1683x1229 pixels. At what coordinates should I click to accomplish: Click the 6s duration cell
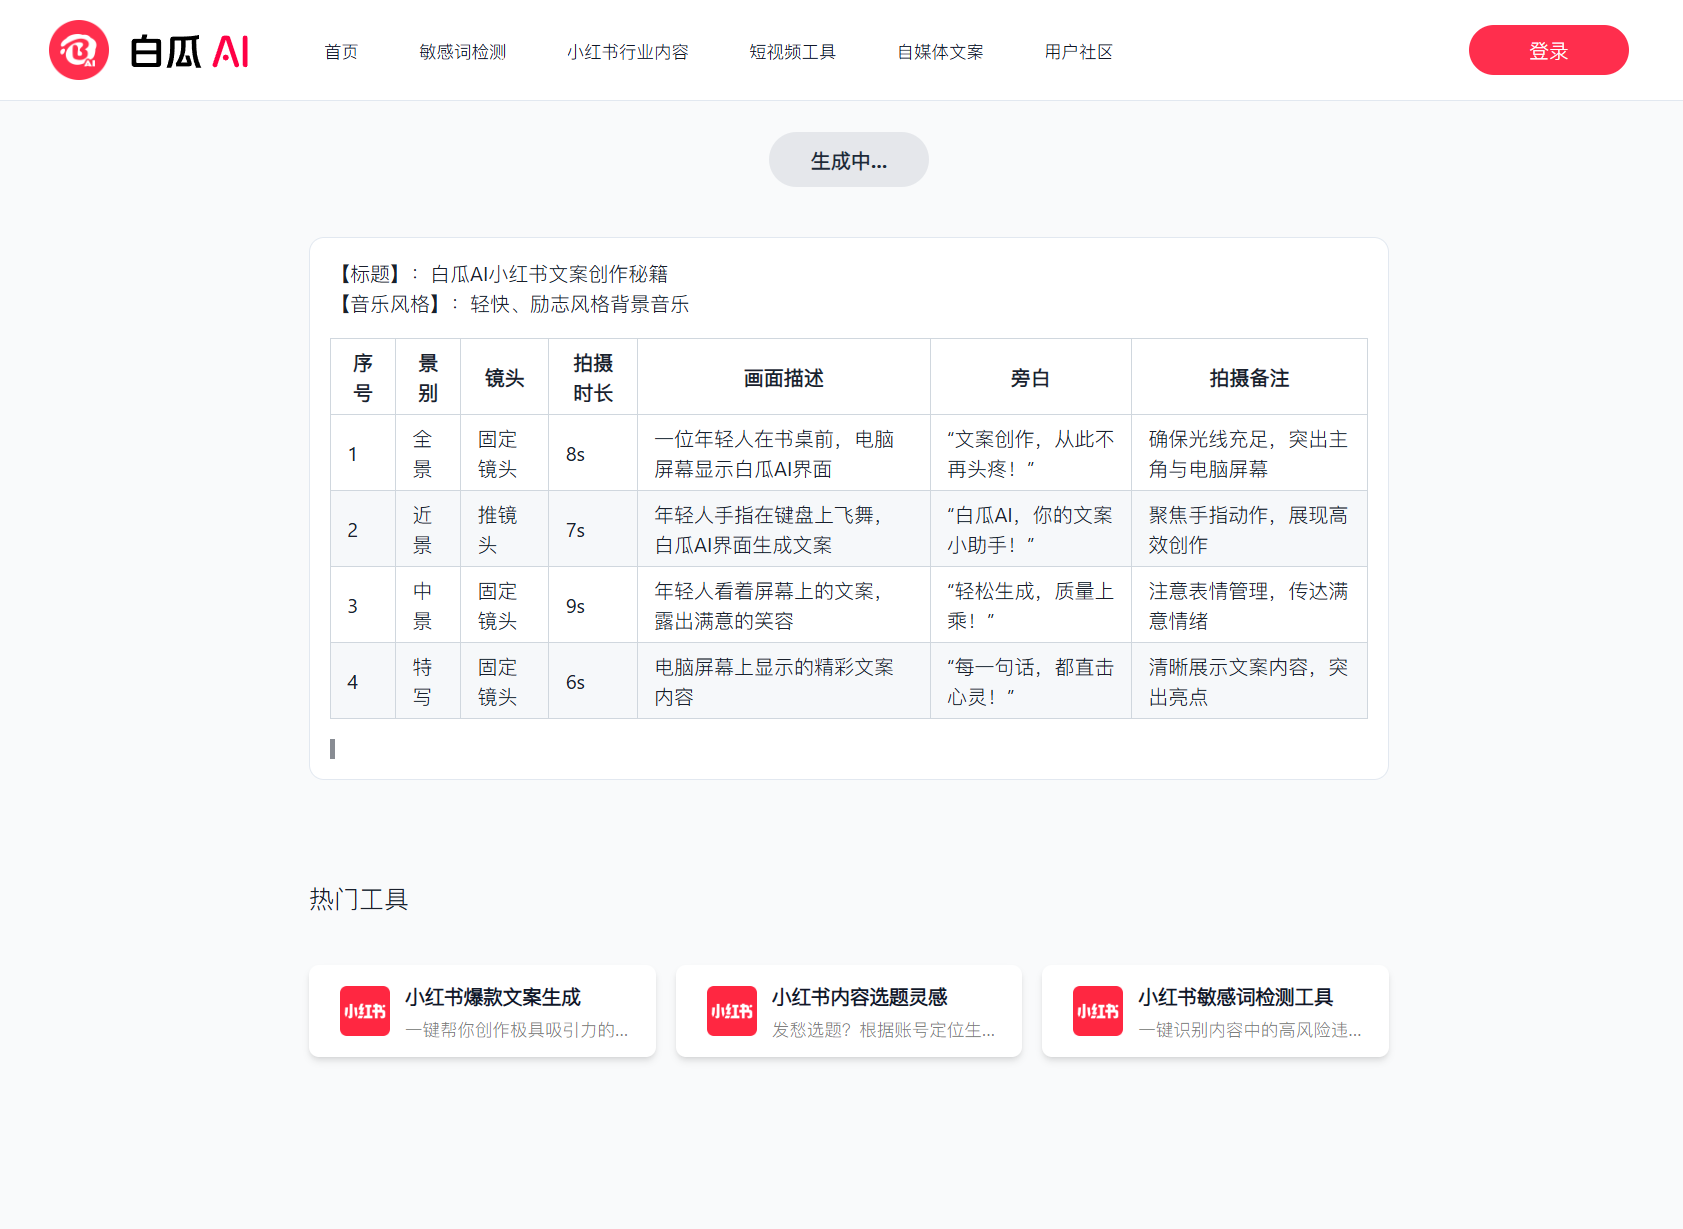[x=593, y=682]
